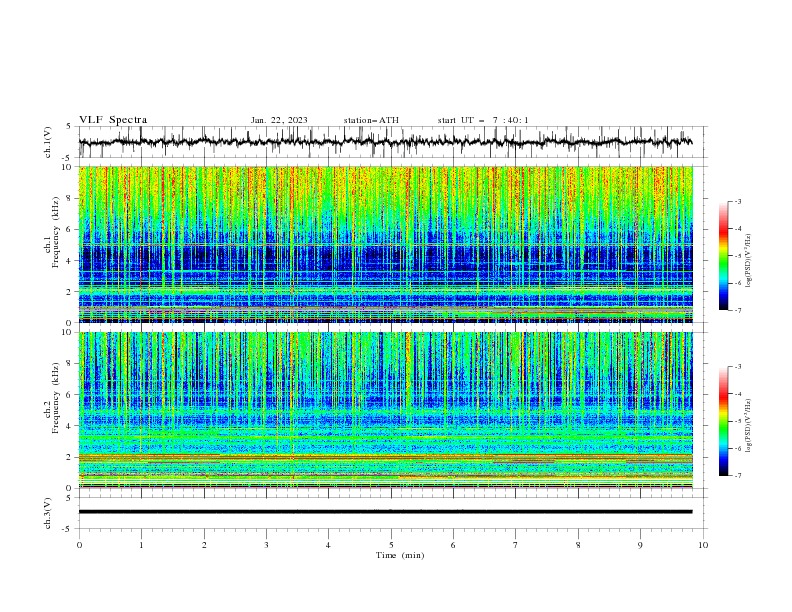Image resolution: width=792 pixels, height=612 pixels.
Task: Click the flat ch.3 voltage trace
Action: [x=385, y=512]
